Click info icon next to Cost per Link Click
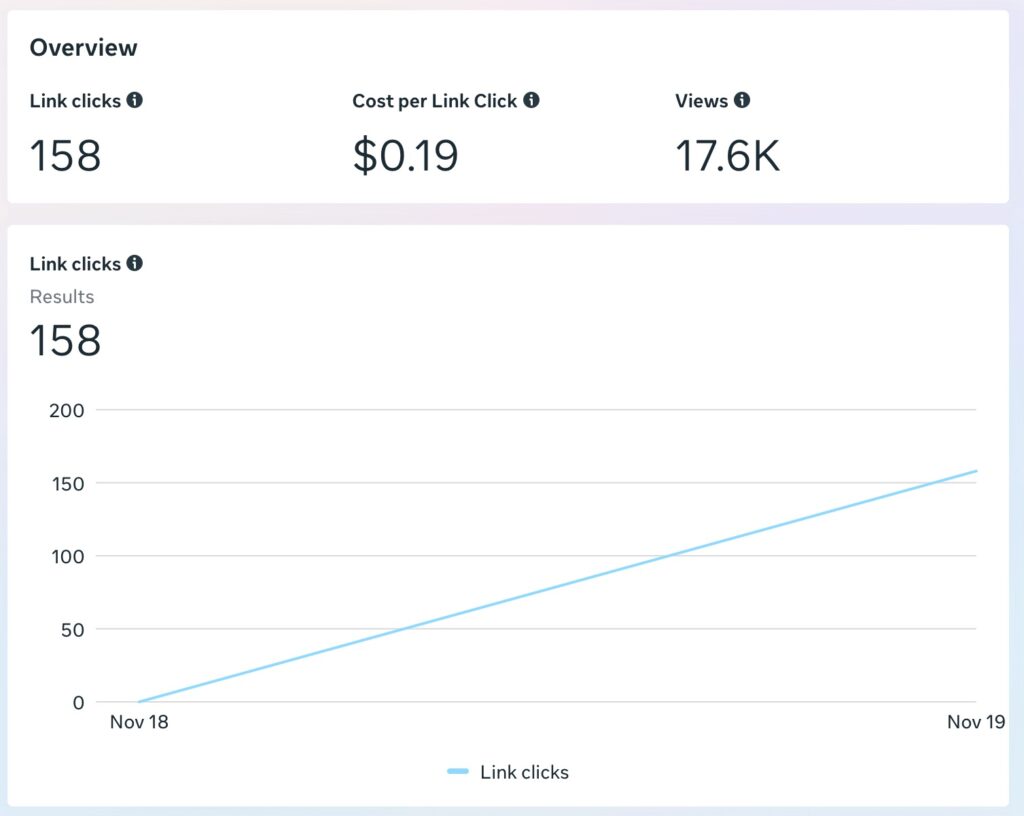This screenshot has height=816, width=1024. [x=532, y=100]
